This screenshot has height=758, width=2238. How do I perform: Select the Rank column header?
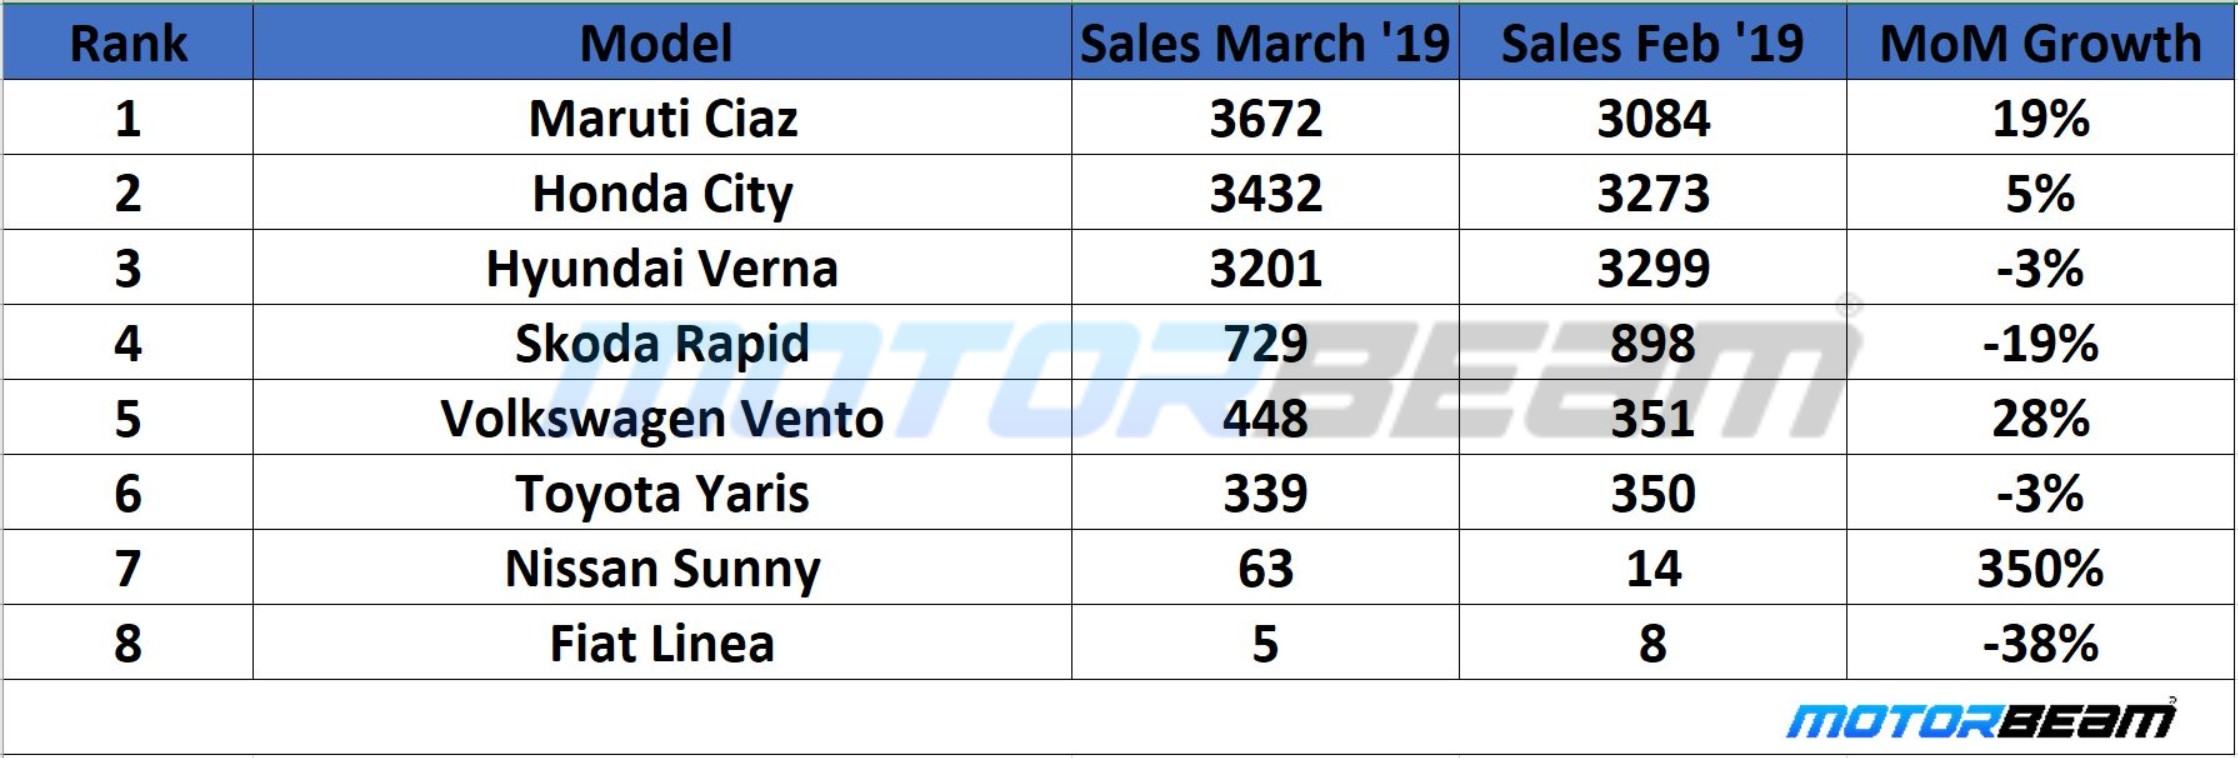pyautogui.click(x=128, y=44)
